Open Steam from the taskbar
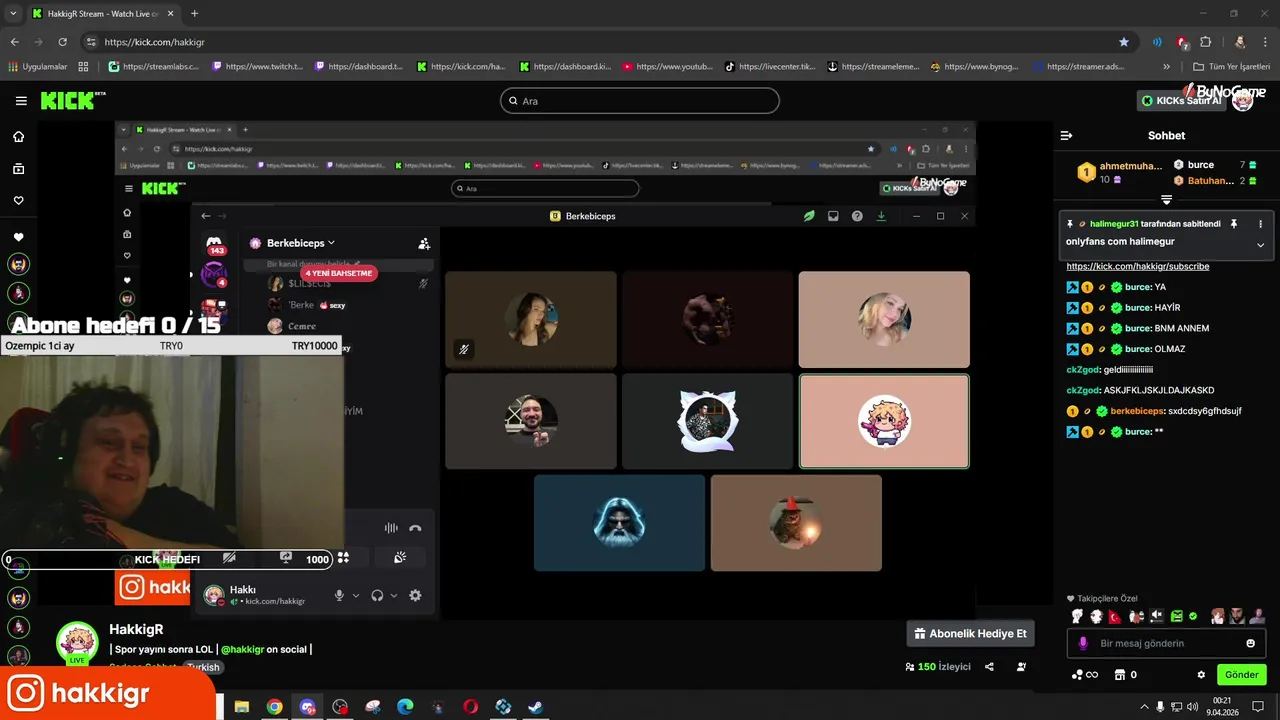Image resolution: width=1280 pixels, height=720 pixels. (x=536, y=706)
